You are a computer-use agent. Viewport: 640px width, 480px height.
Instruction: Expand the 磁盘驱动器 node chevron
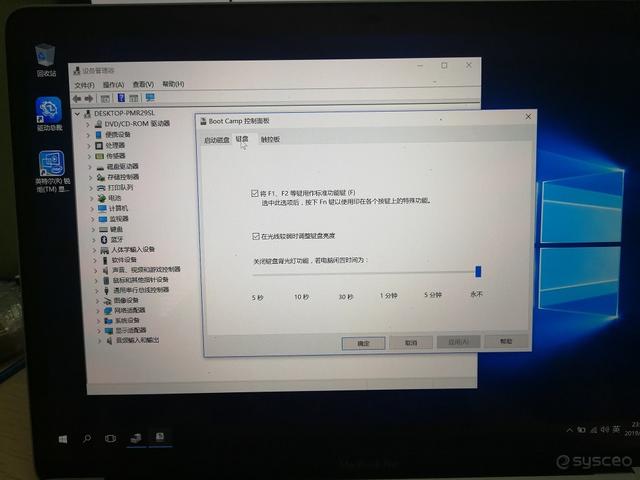[x=90, y=167]
